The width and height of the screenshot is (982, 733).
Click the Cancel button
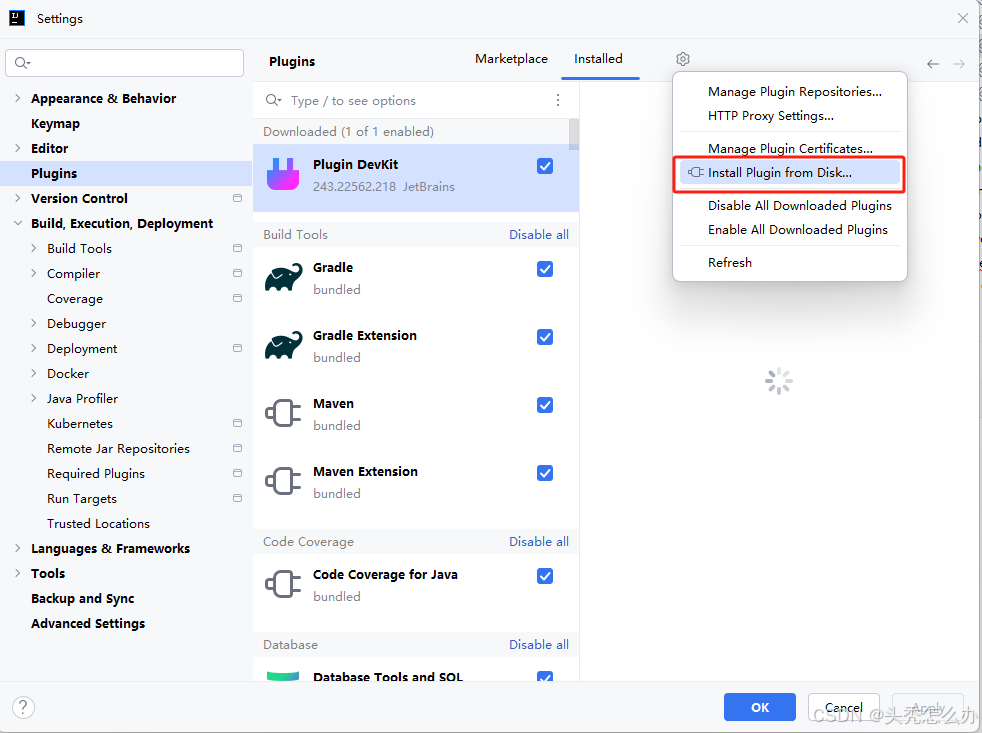click(844, 707)
